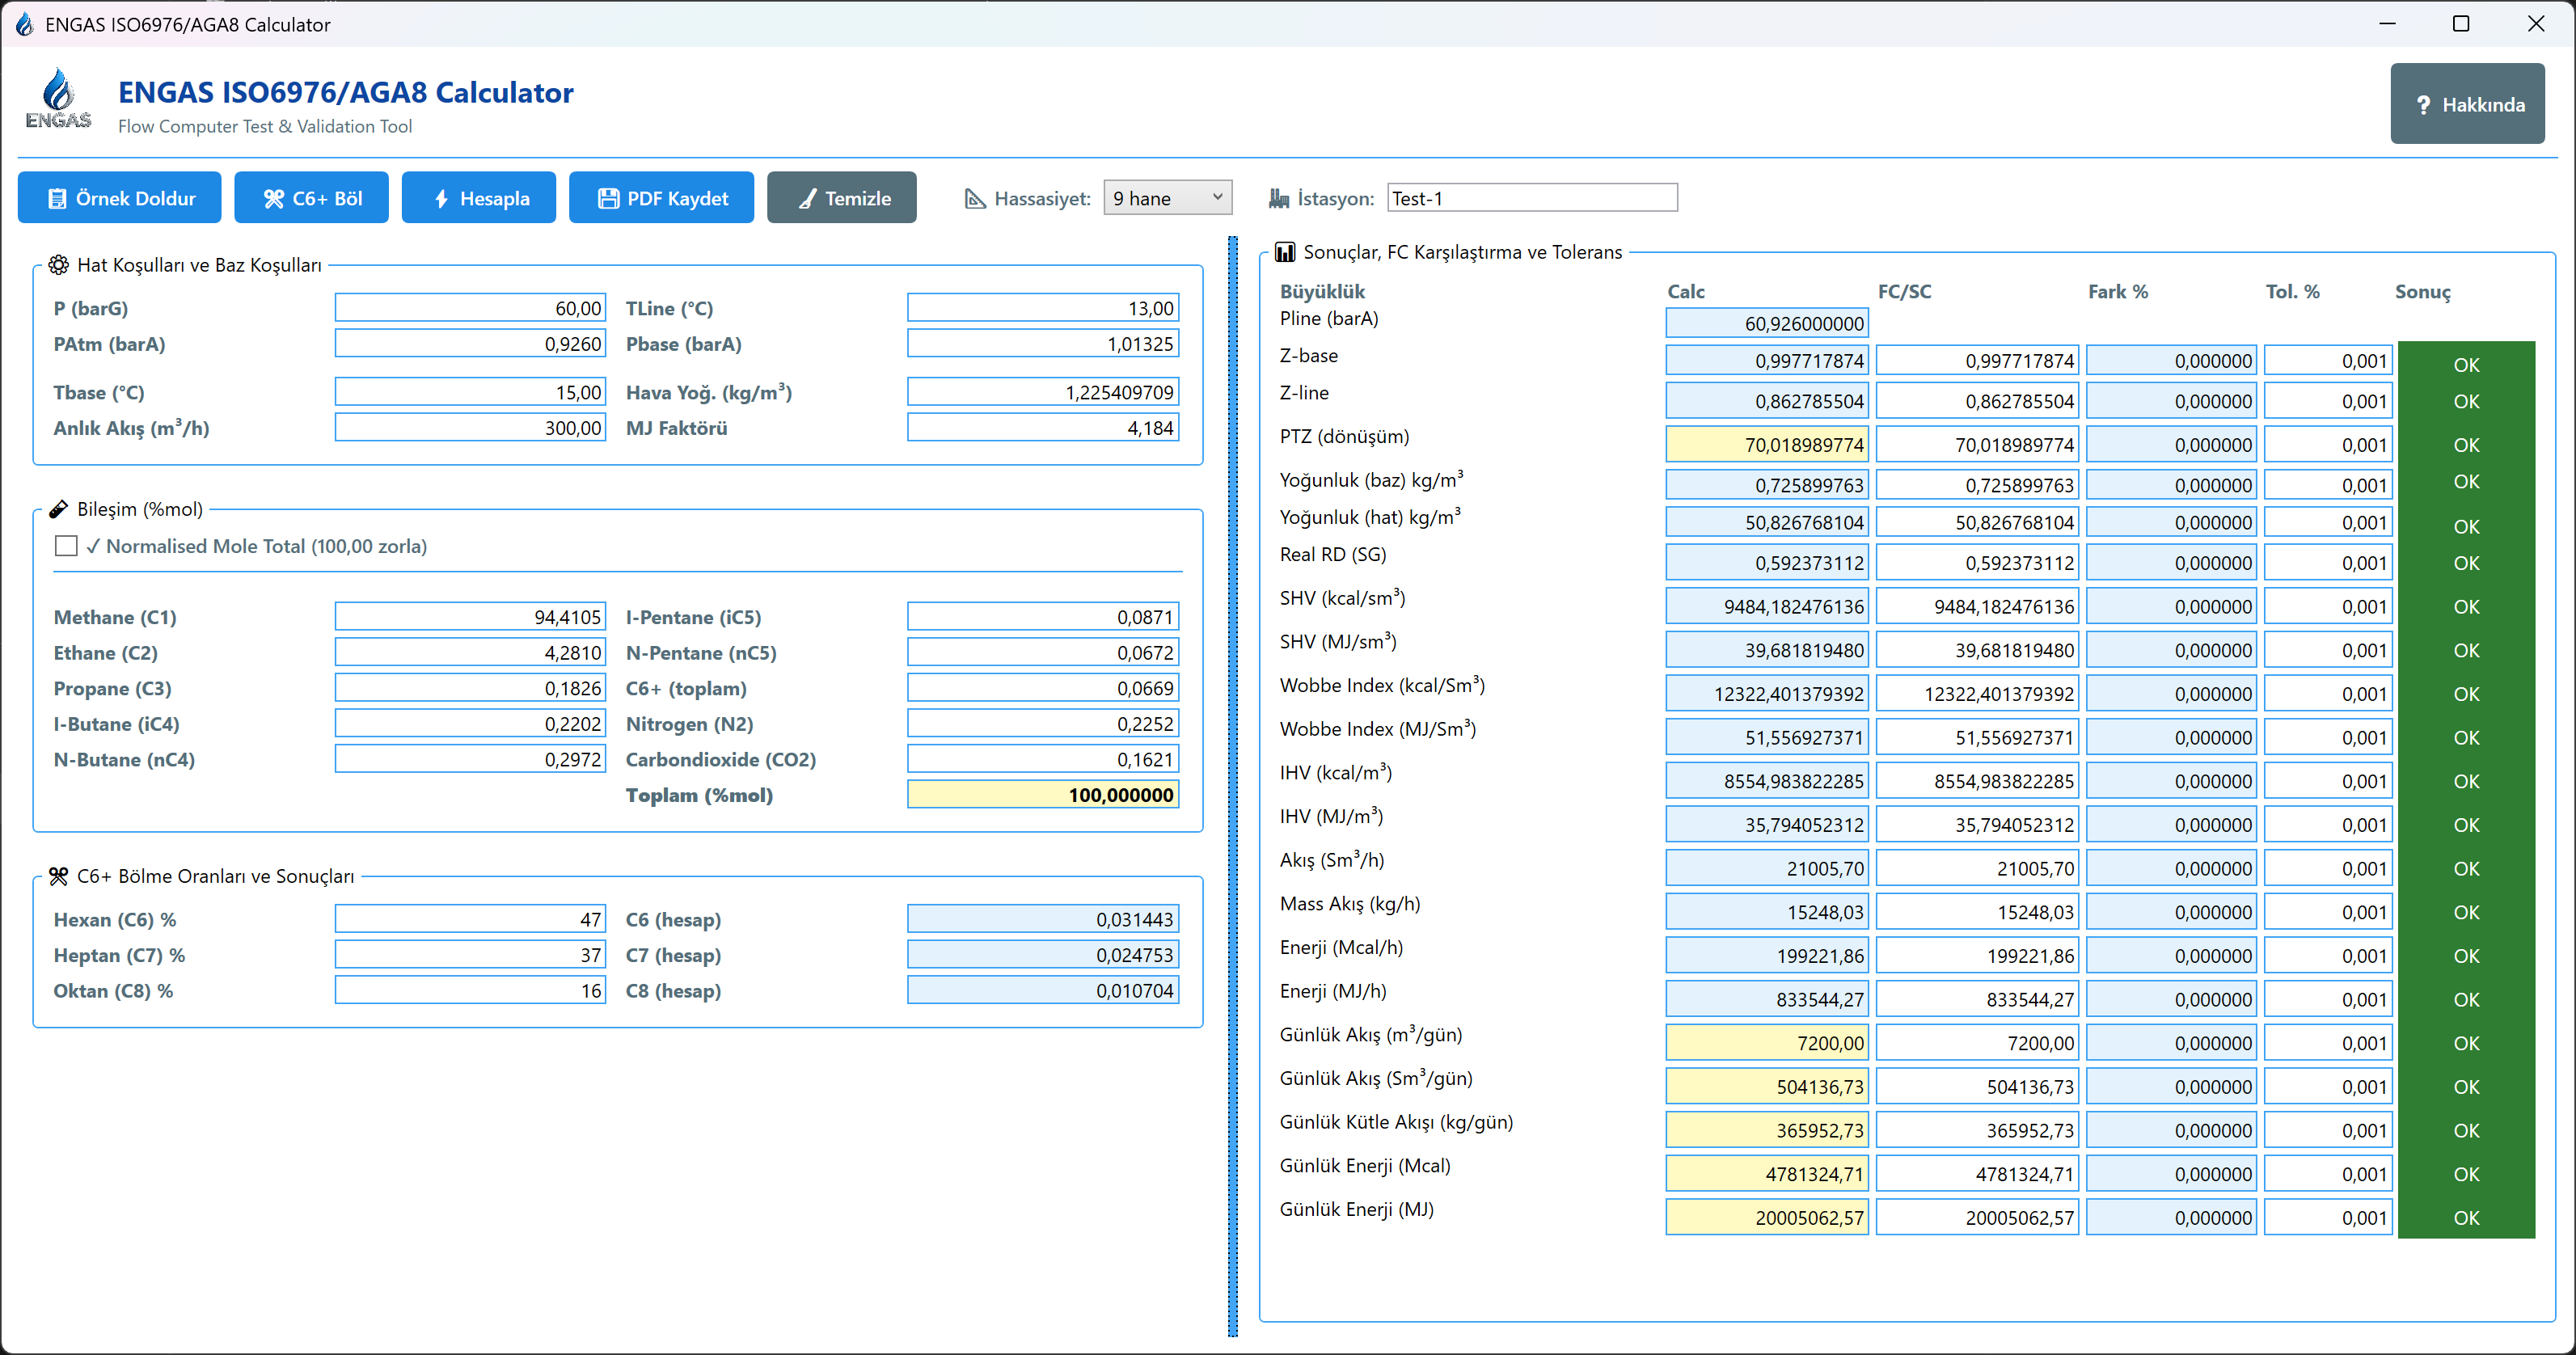Click the Test-1 İstasyon text field
The width and height of the screenshot is (2576, 1355).
(1531, 198)
